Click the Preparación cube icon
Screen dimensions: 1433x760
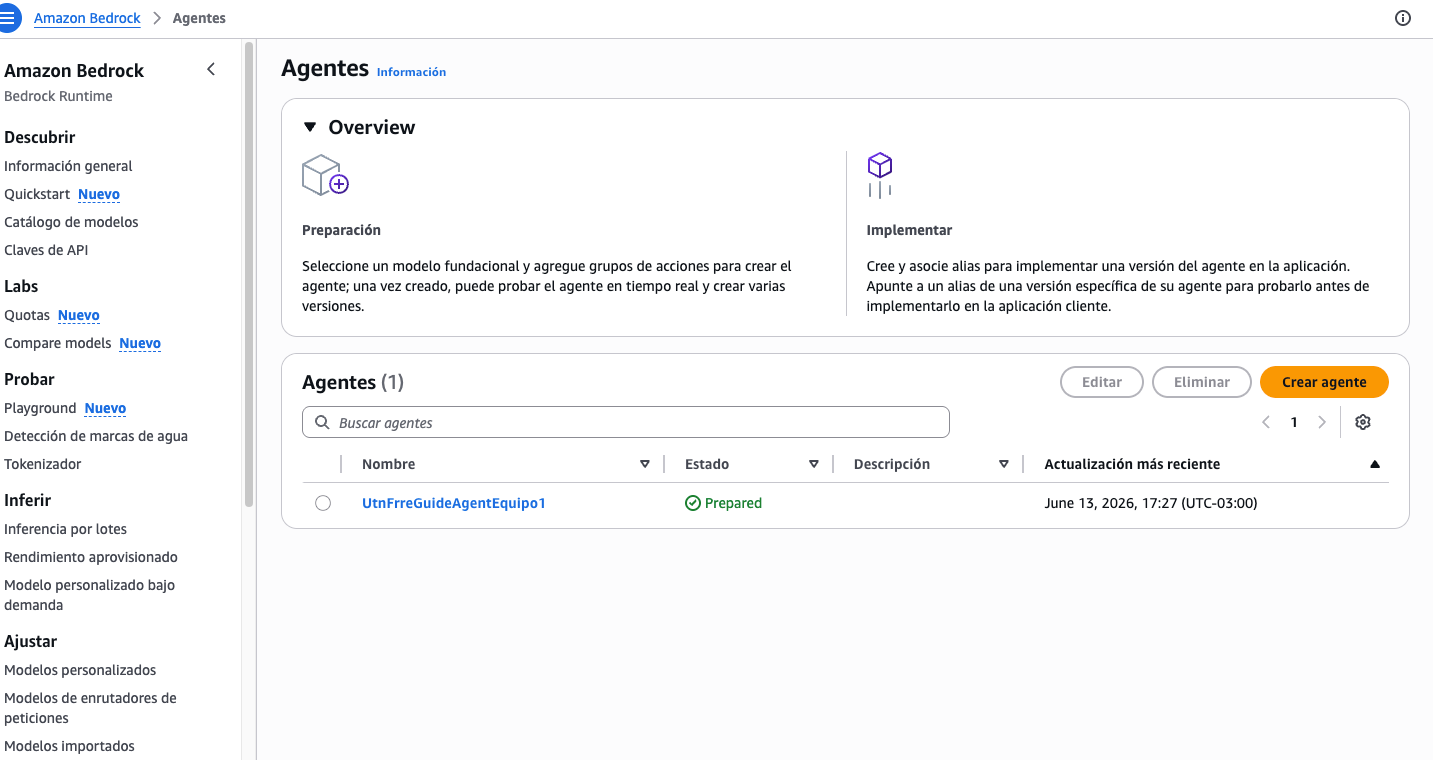click(x=325, y=175)
